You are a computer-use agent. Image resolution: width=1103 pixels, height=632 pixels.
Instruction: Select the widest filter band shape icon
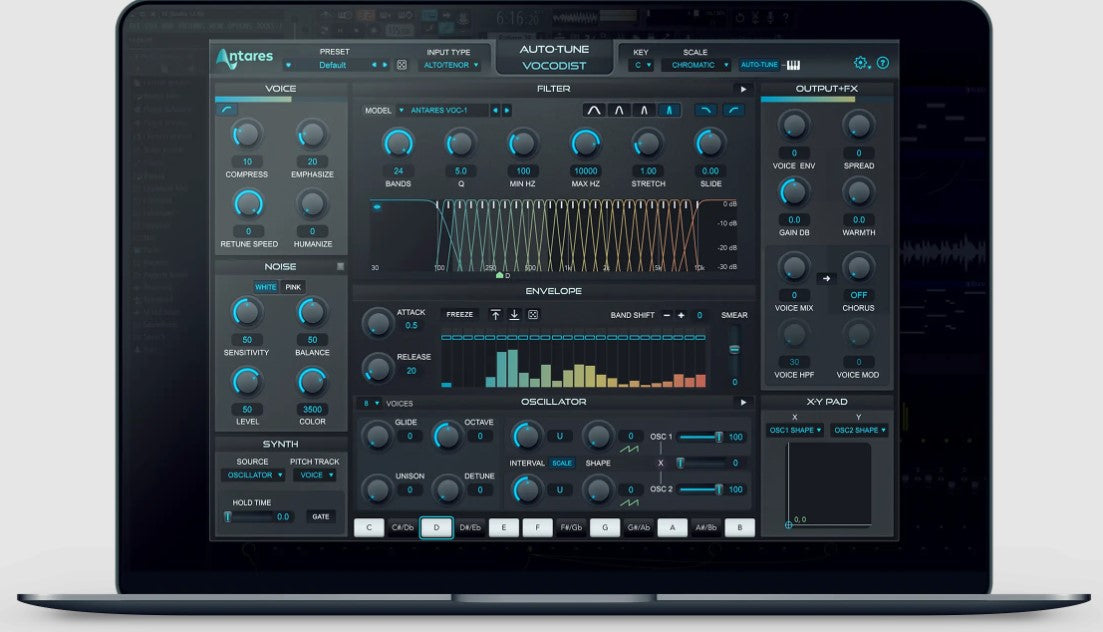click(x=594, y=110)
